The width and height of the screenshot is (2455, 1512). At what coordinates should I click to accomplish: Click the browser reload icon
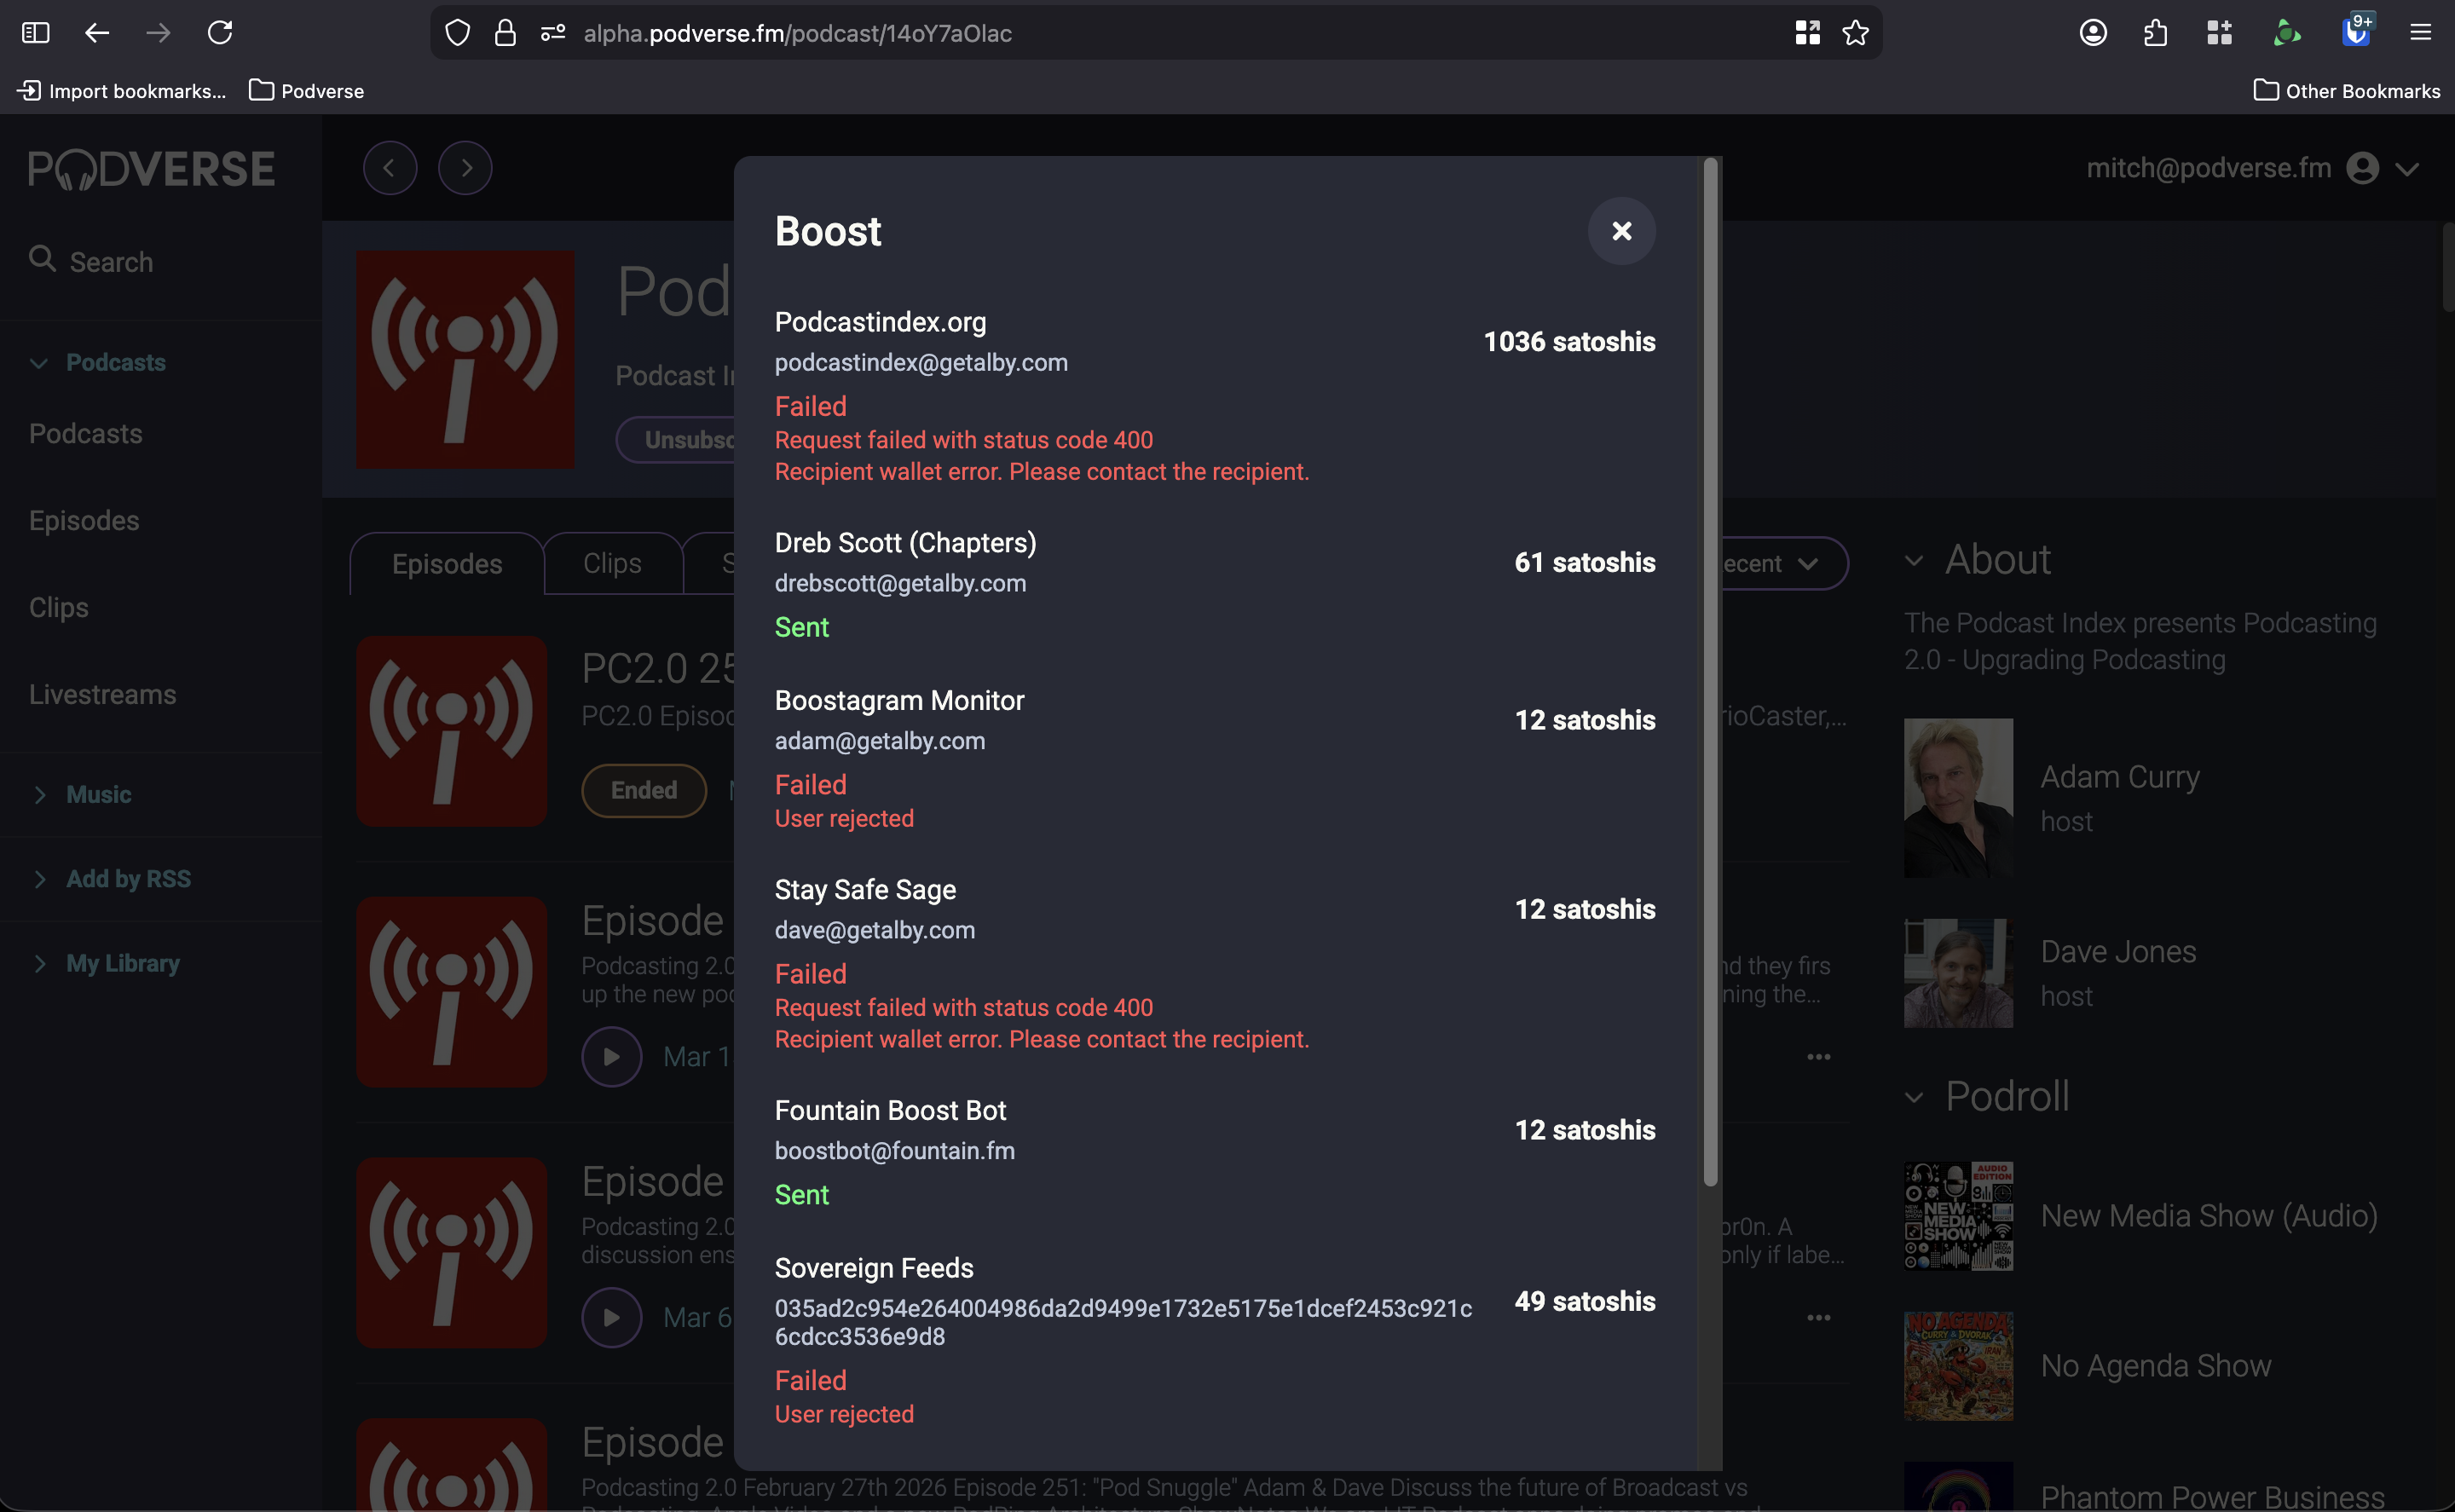pyautogui.click(x=220, y=33)
